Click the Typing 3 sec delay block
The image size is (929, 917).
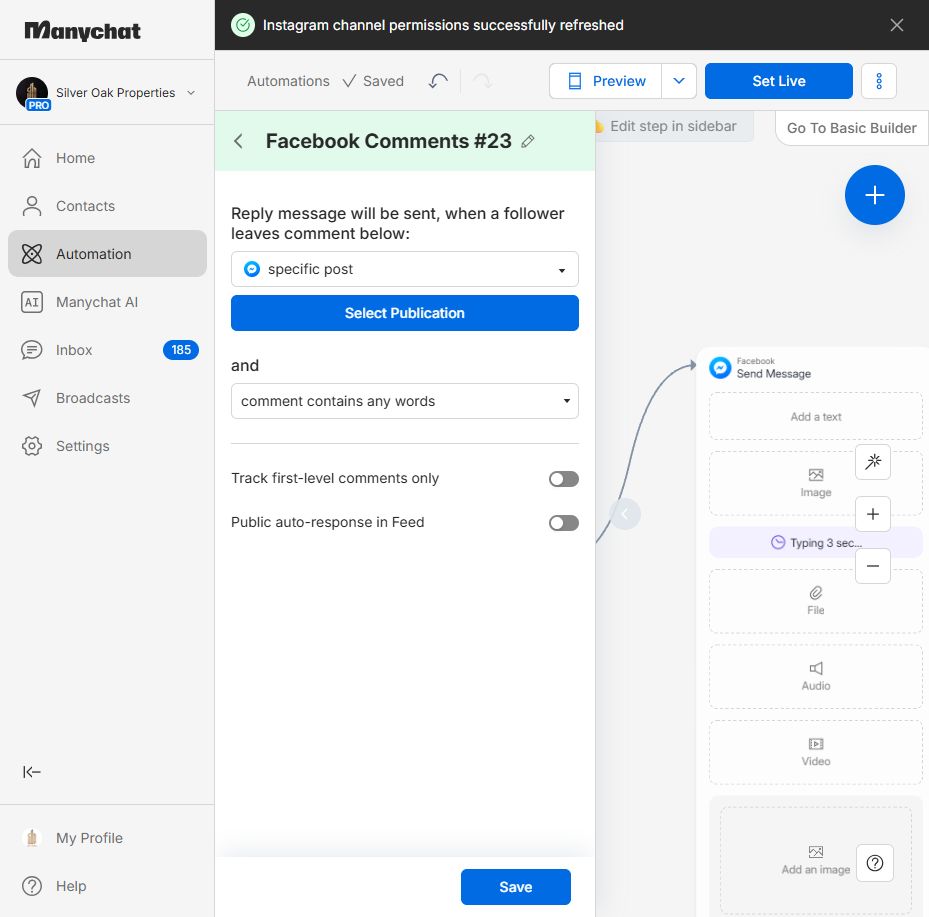click(x=815, y=543)
